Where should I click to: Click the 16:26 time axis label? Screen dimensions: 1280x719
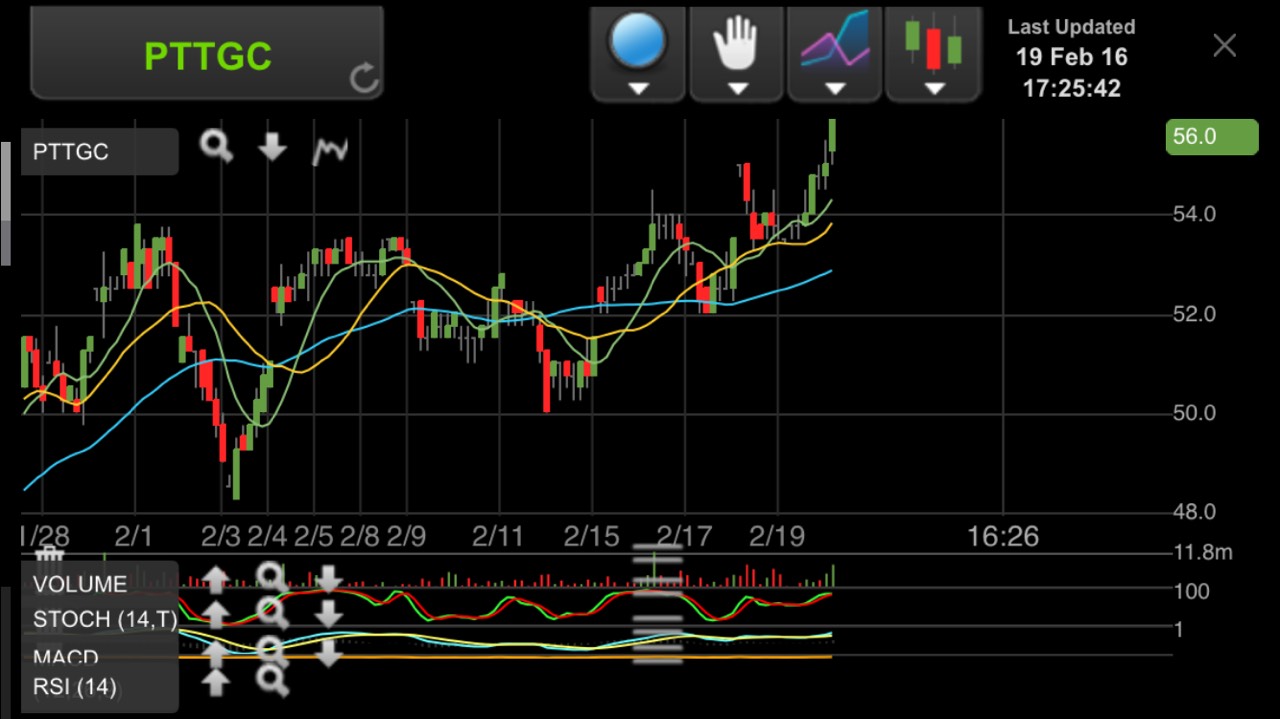point(1003,537)
